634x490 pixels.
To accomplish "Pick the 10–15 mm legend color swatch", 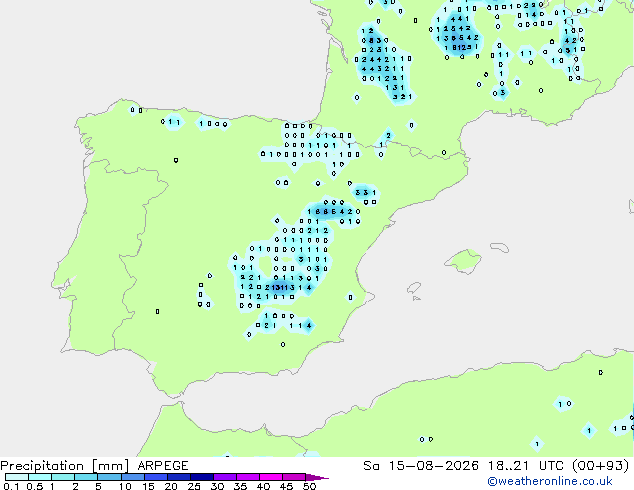I will pos(132,477).
